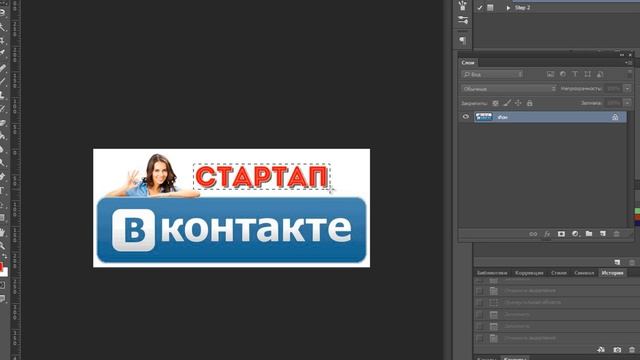The image size is (640, 360).
Task: Filter layers by shape layers icon
Action: coord(587,74)
